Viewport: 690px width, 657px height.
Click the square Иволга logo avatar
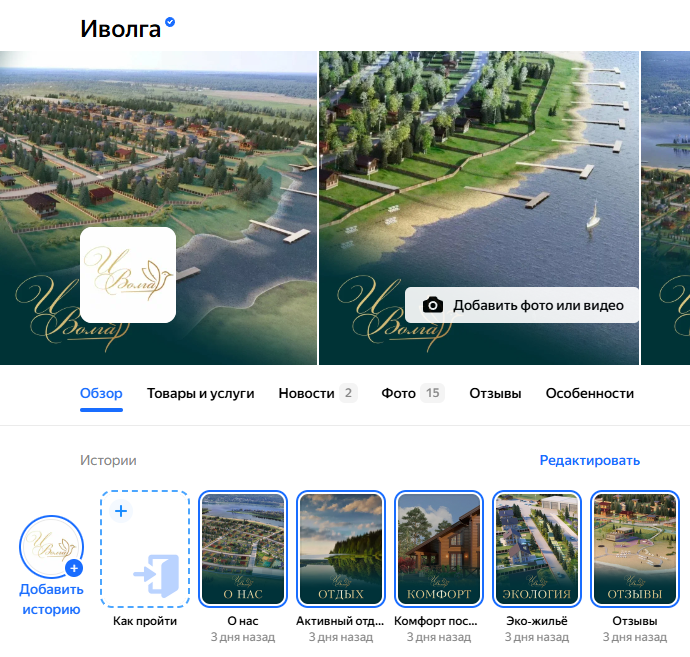(128, 275)
